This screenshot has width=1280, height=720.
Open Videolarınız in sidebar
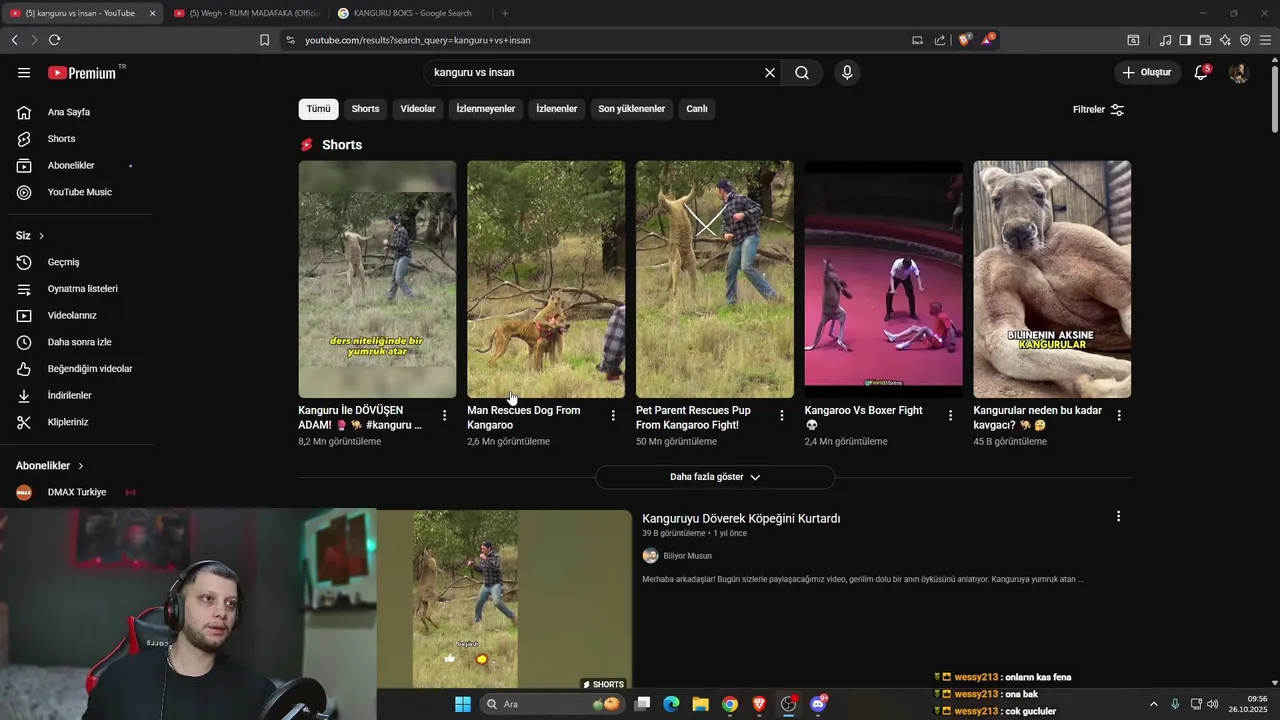[x=72, y=315]
